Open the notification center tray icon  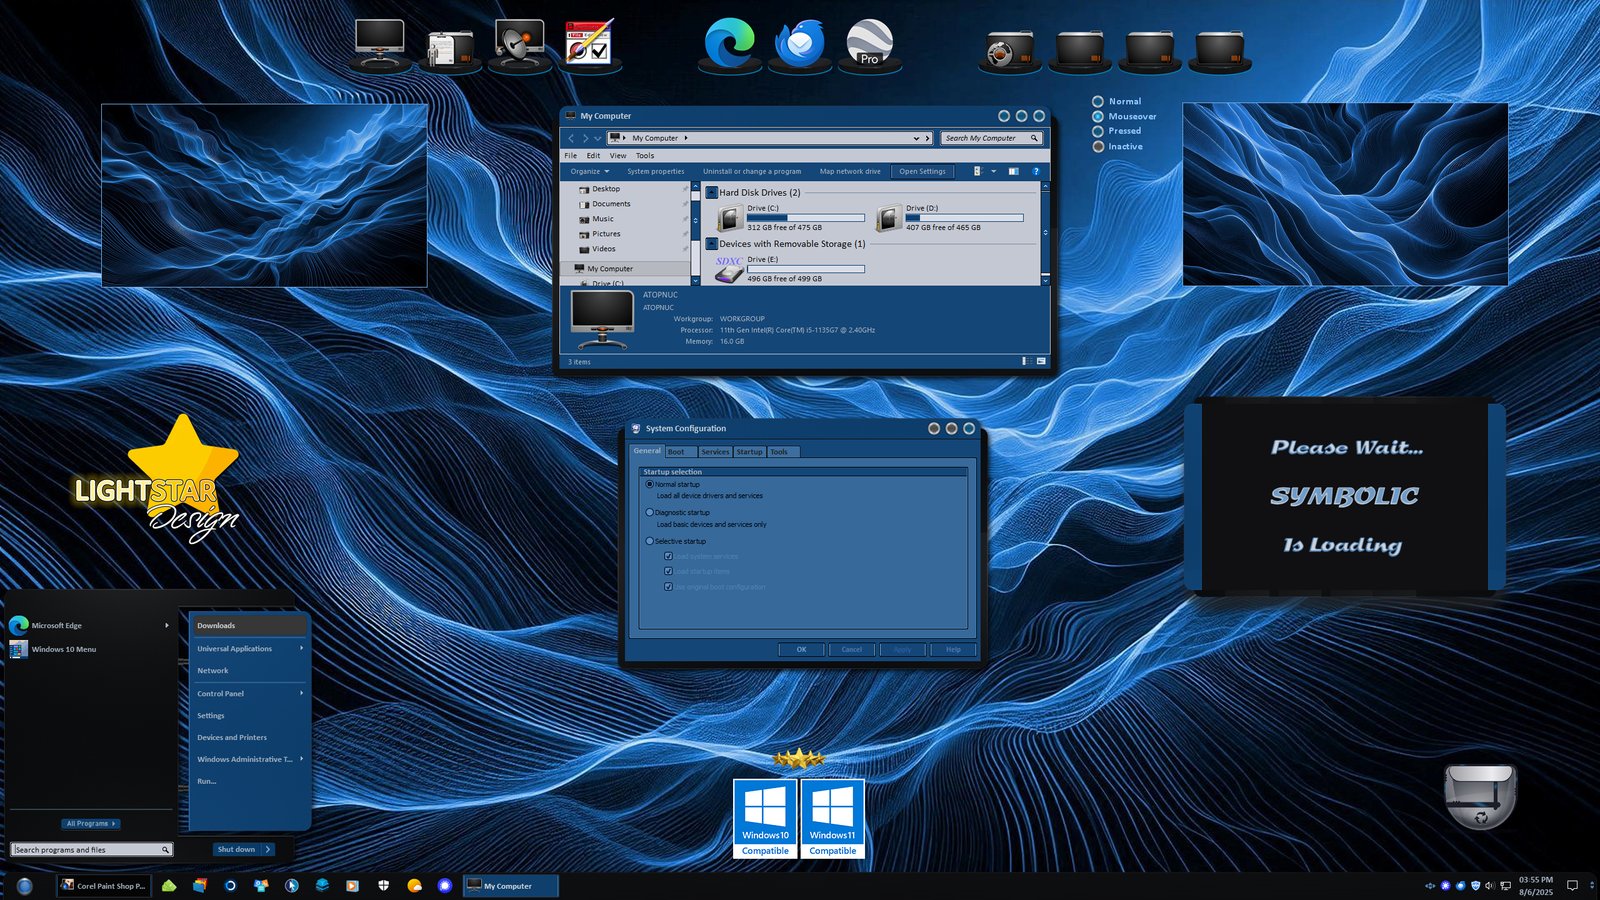(1572, 886)
